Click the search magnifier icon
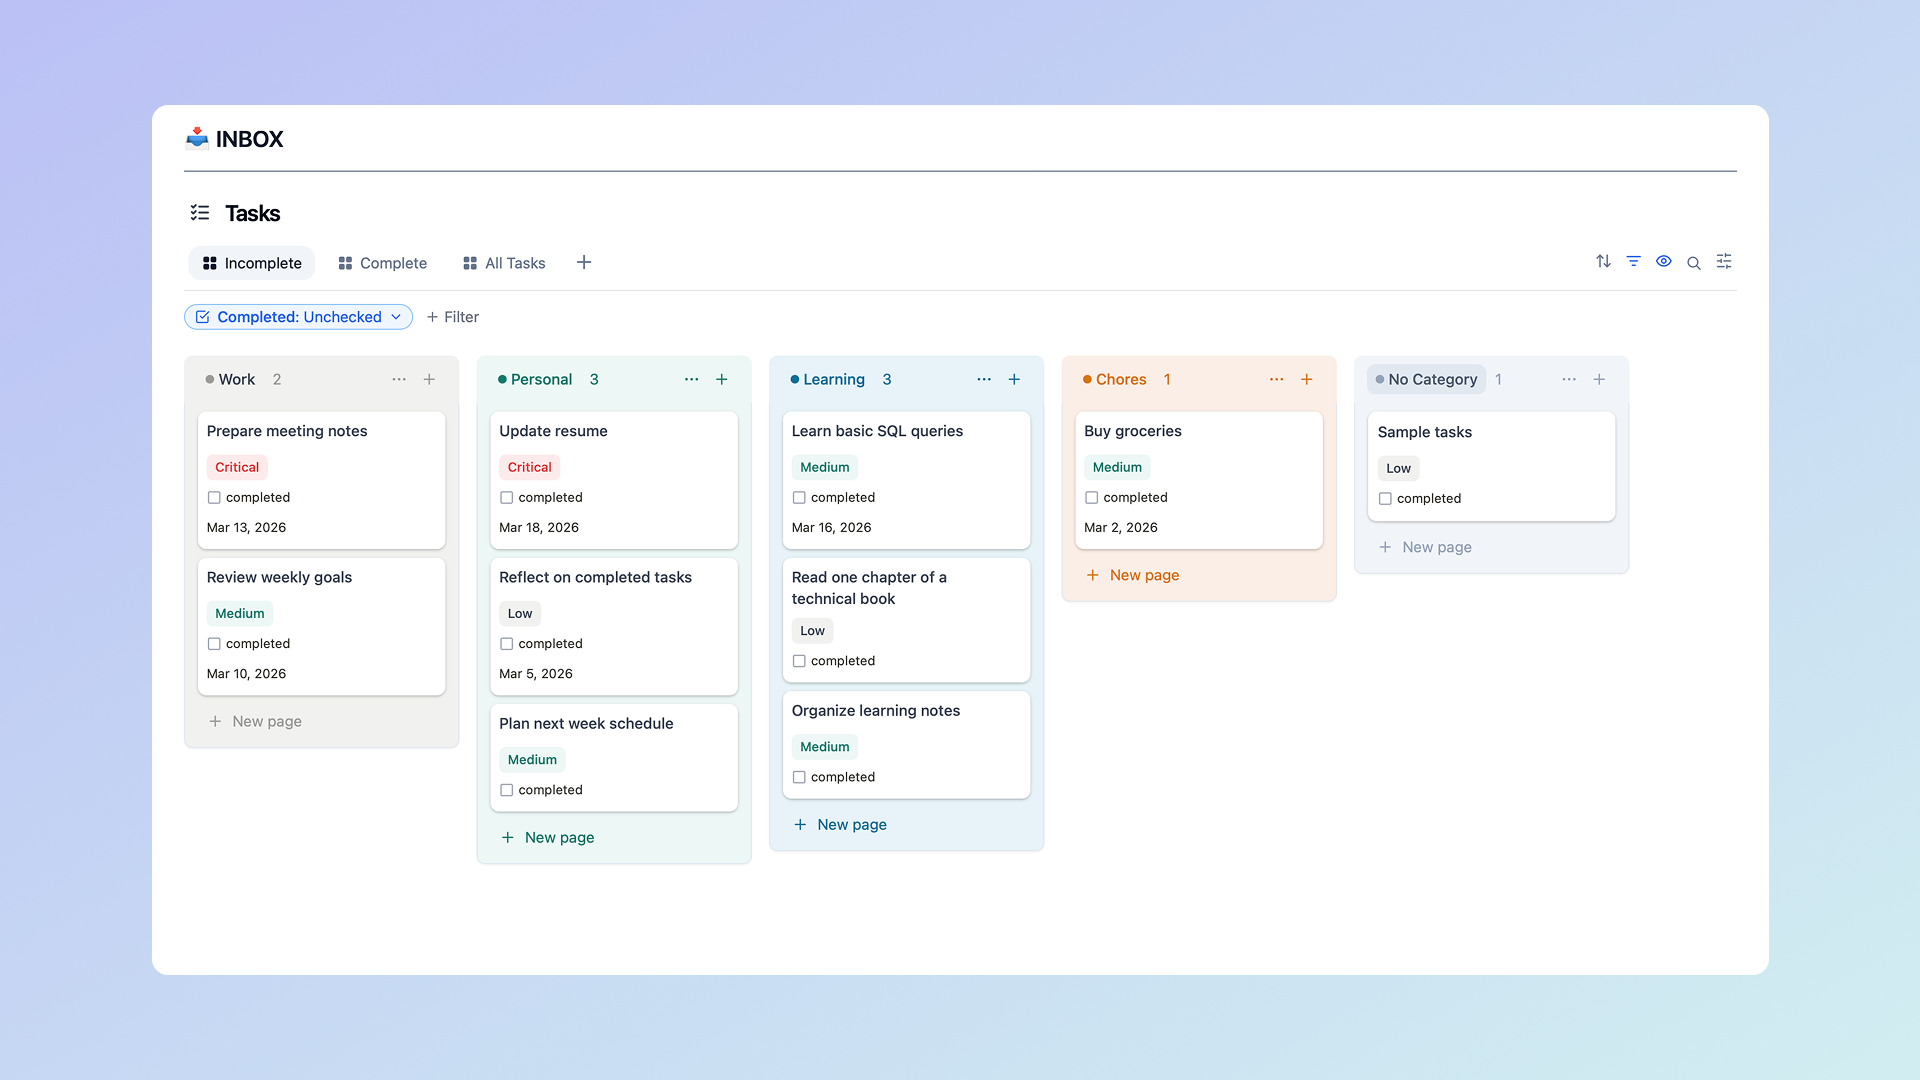Image resolution: width=1920 pixels, height=1080 pixels. coord(1693,263)
